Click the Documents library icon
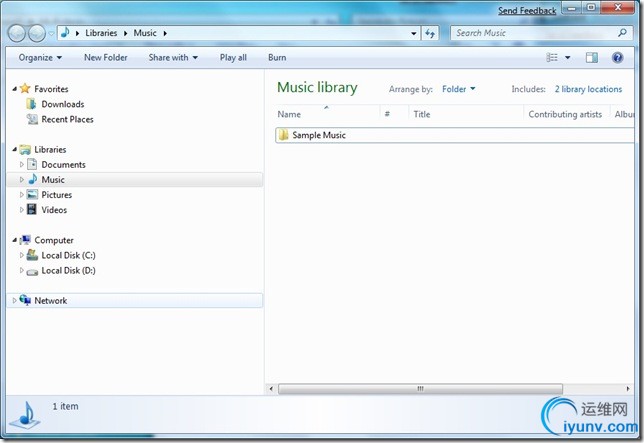Image resolution: width=644 pixels, height=443 pixels. (32, 165)
